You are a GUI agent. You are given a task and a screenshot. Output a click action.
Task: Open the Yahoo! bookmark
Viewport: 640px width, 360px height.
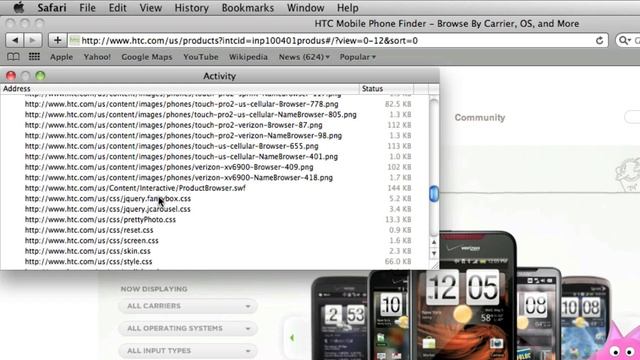click(97, 57)
